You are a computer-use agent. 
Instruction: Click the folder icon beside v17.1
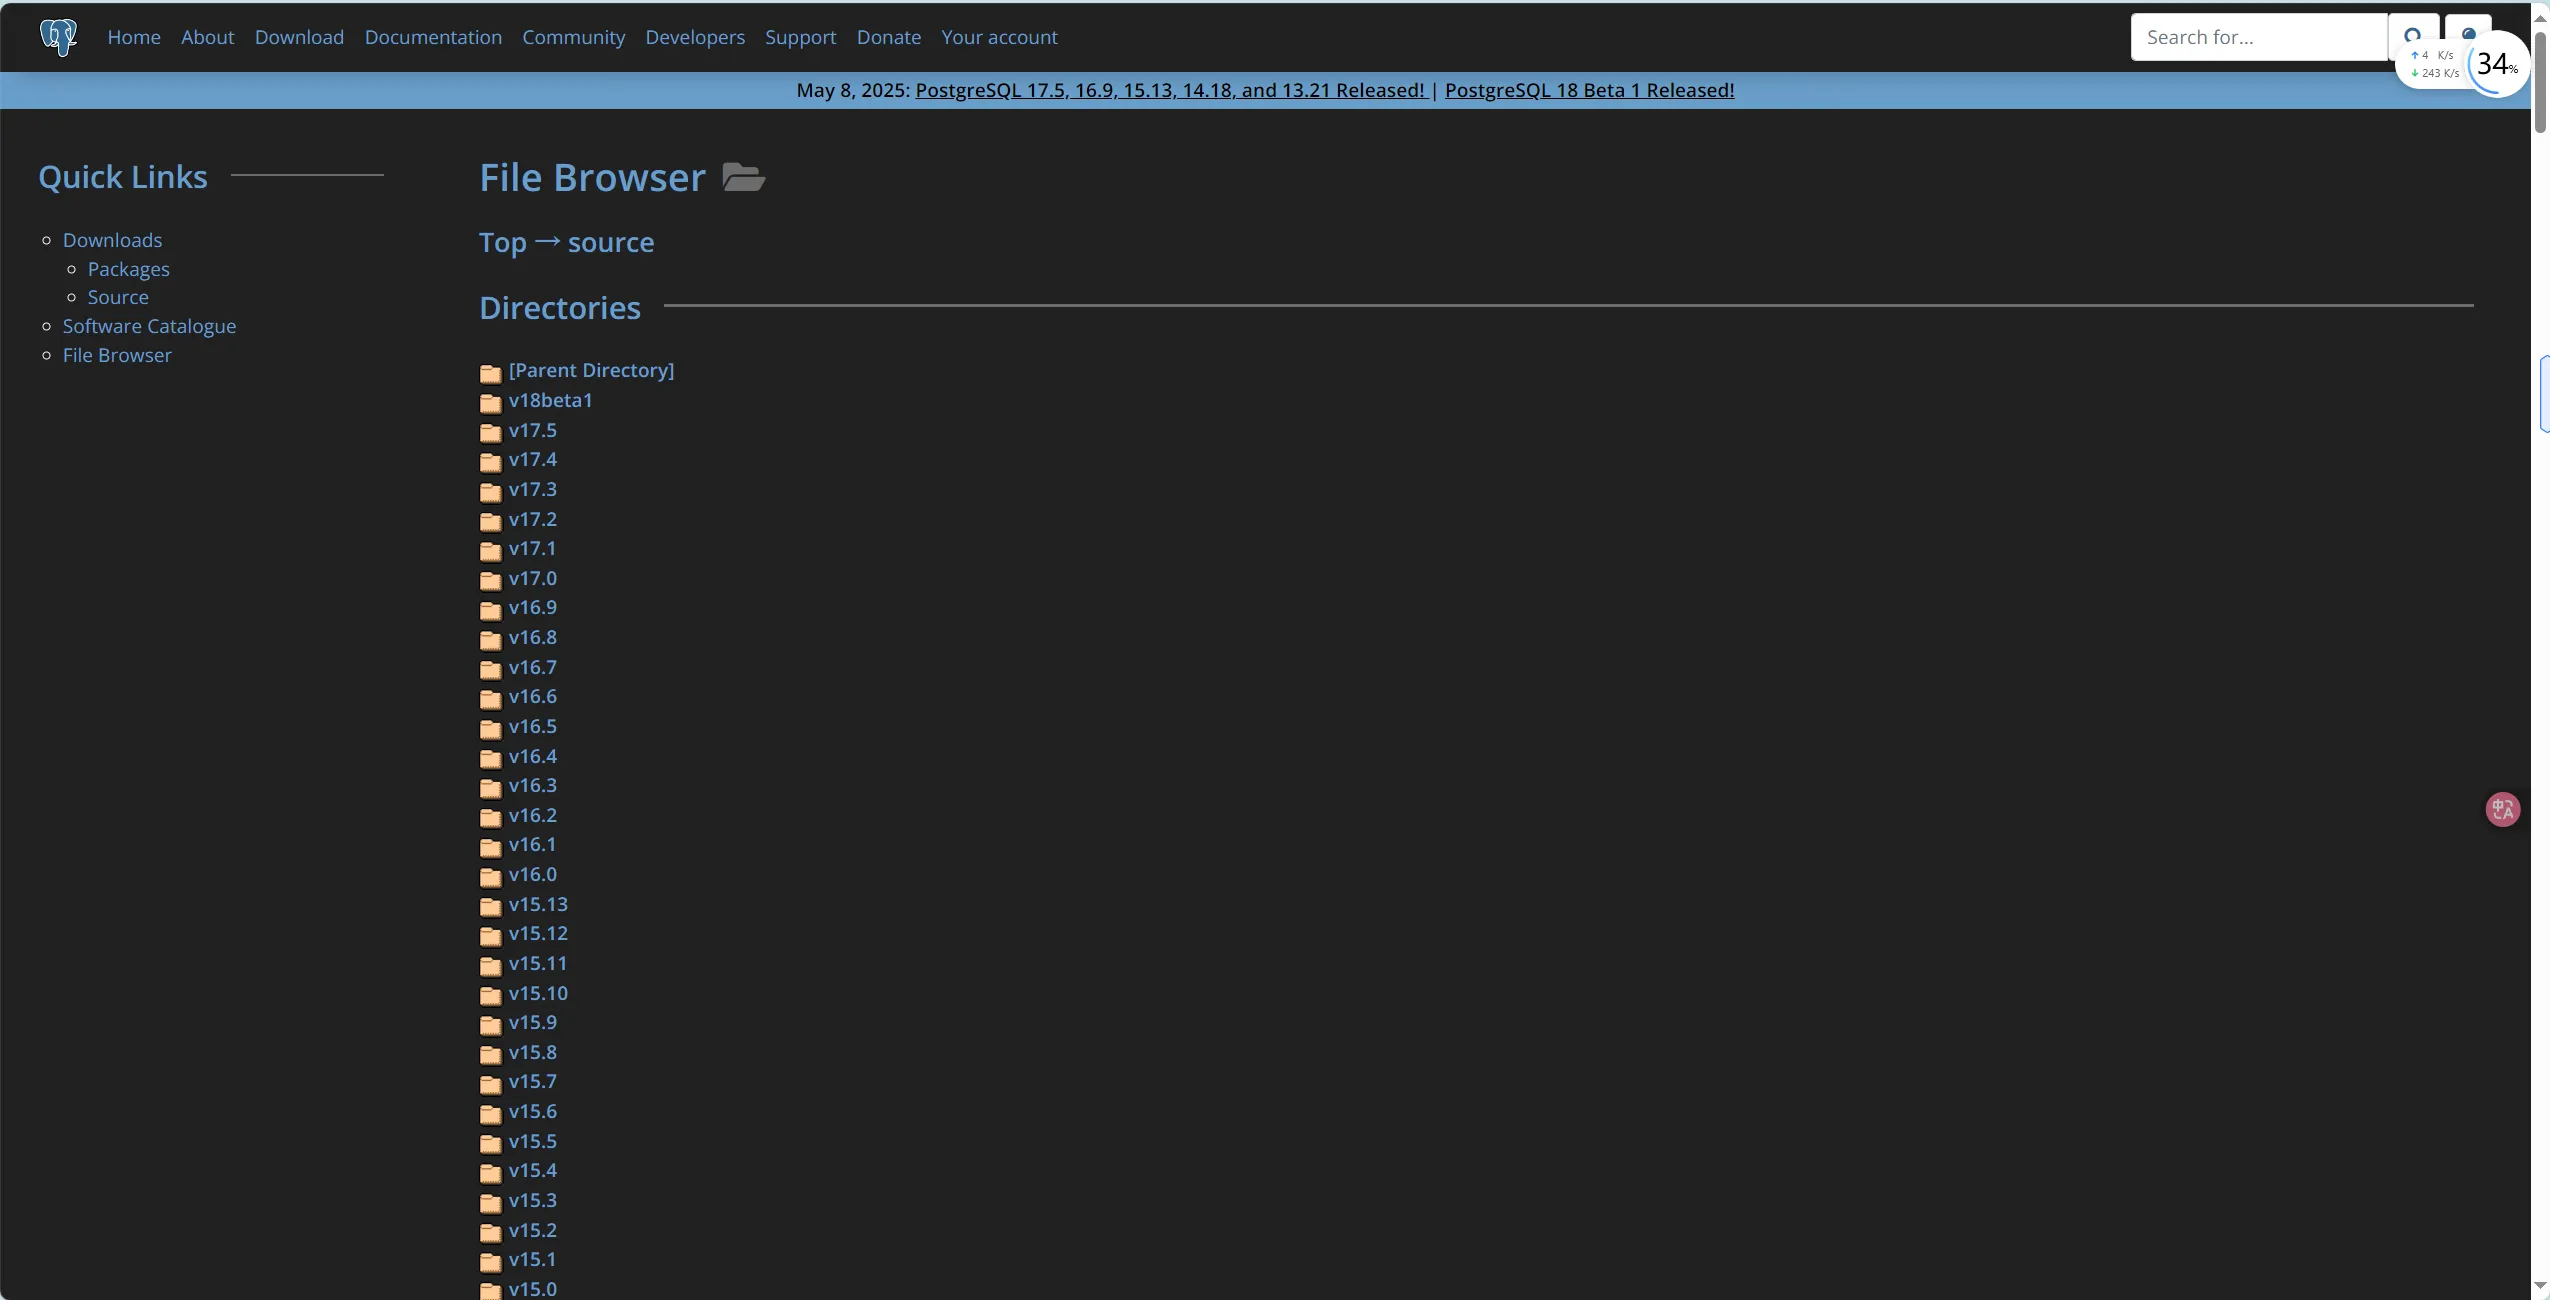(x=490, y=551)
